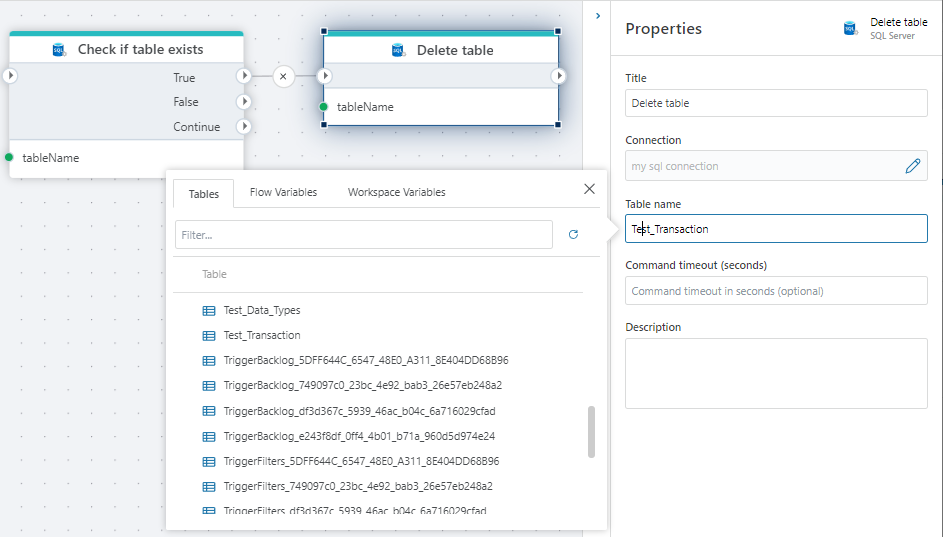Click the False output port arrow
Screen dimensions: 943x537
tap(243, 102)
